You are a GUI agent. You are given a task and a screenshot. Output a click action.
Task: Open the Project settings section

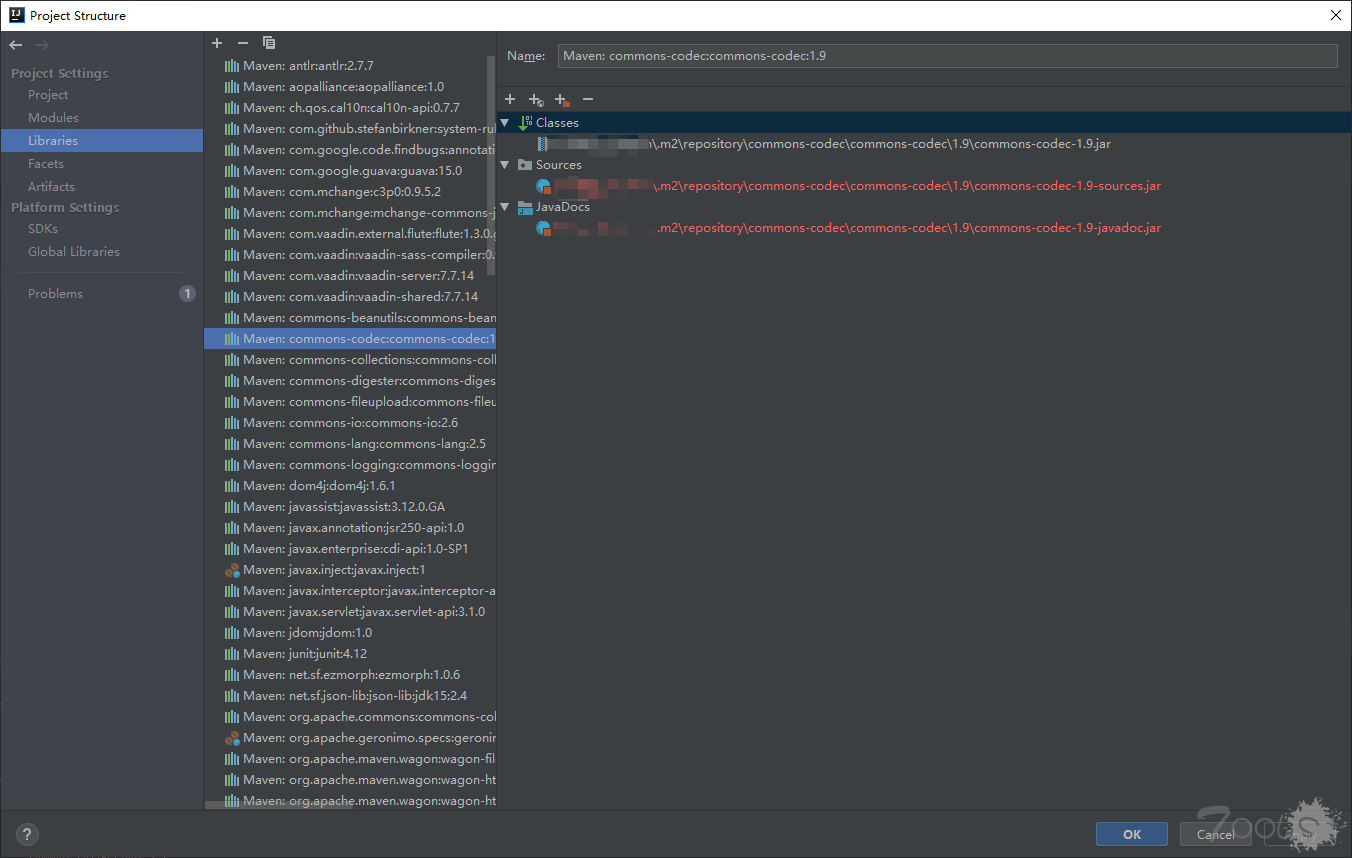(48, 95)
